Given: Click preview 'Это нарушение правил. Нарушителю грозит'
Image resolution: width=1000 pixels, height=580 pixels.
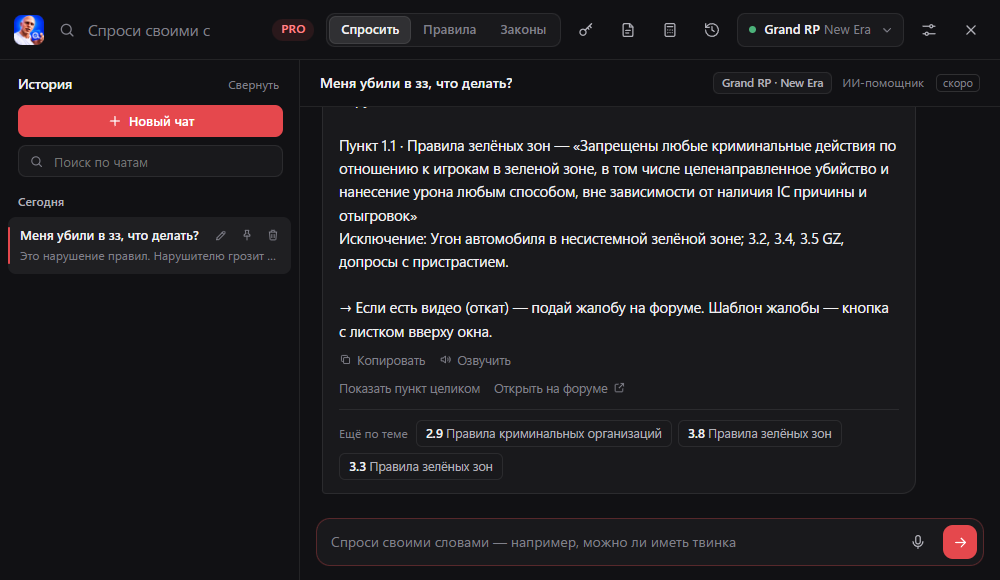Looking at the screenshot, I should pos(147,256).
